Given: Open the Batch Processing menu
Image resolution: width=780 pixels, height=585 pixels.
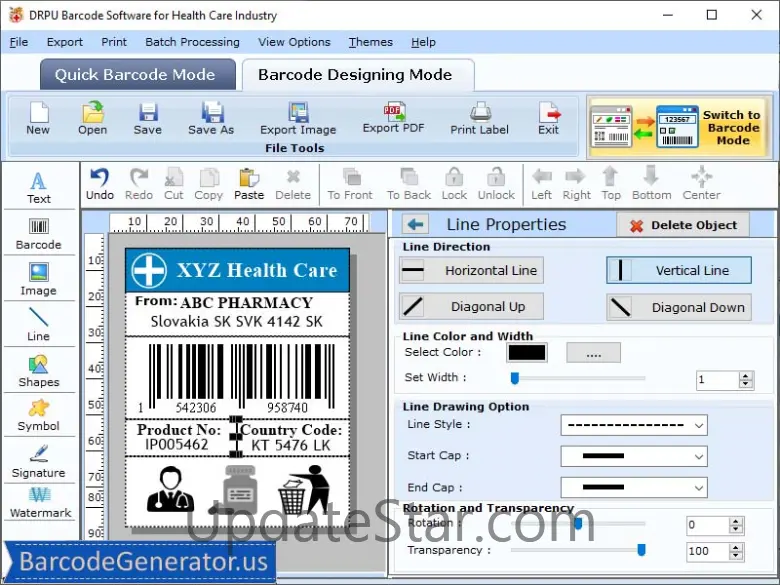Looking at the screenshot, I should [x=193, y=42].
